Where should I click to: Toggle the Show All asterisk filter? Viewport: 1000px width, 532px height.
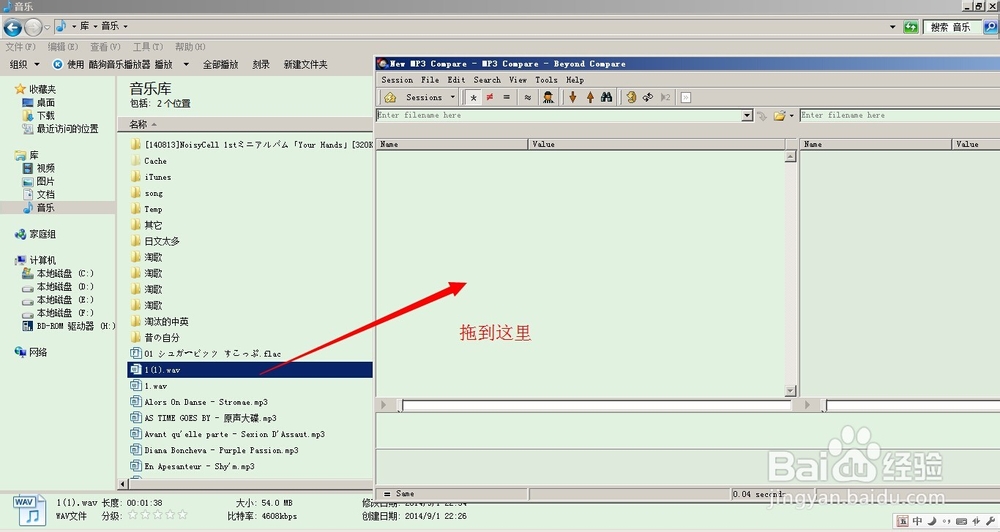473,98
